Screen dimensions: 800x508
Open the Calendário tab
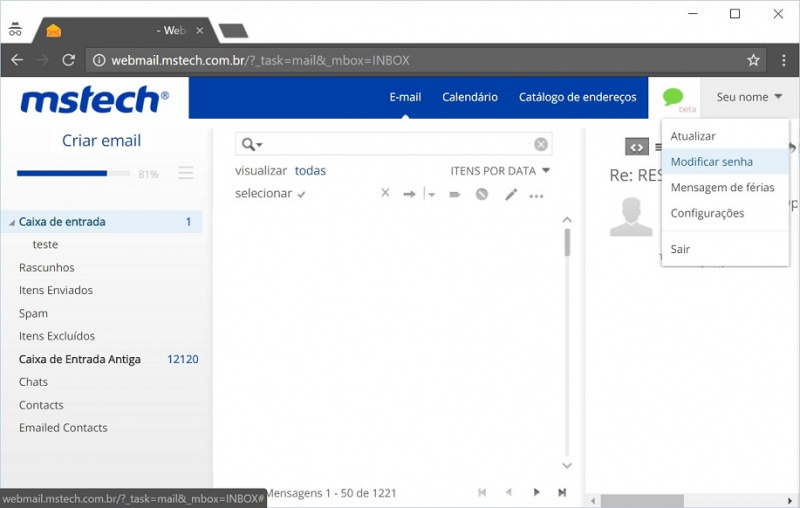(470, 97)
